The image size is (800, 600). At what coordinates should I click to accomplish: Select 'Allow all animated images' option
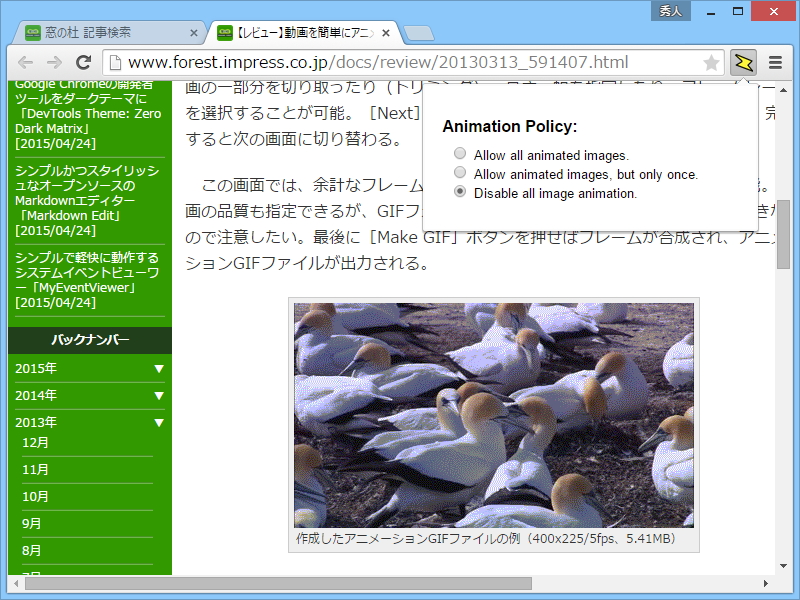pos(459,153)
